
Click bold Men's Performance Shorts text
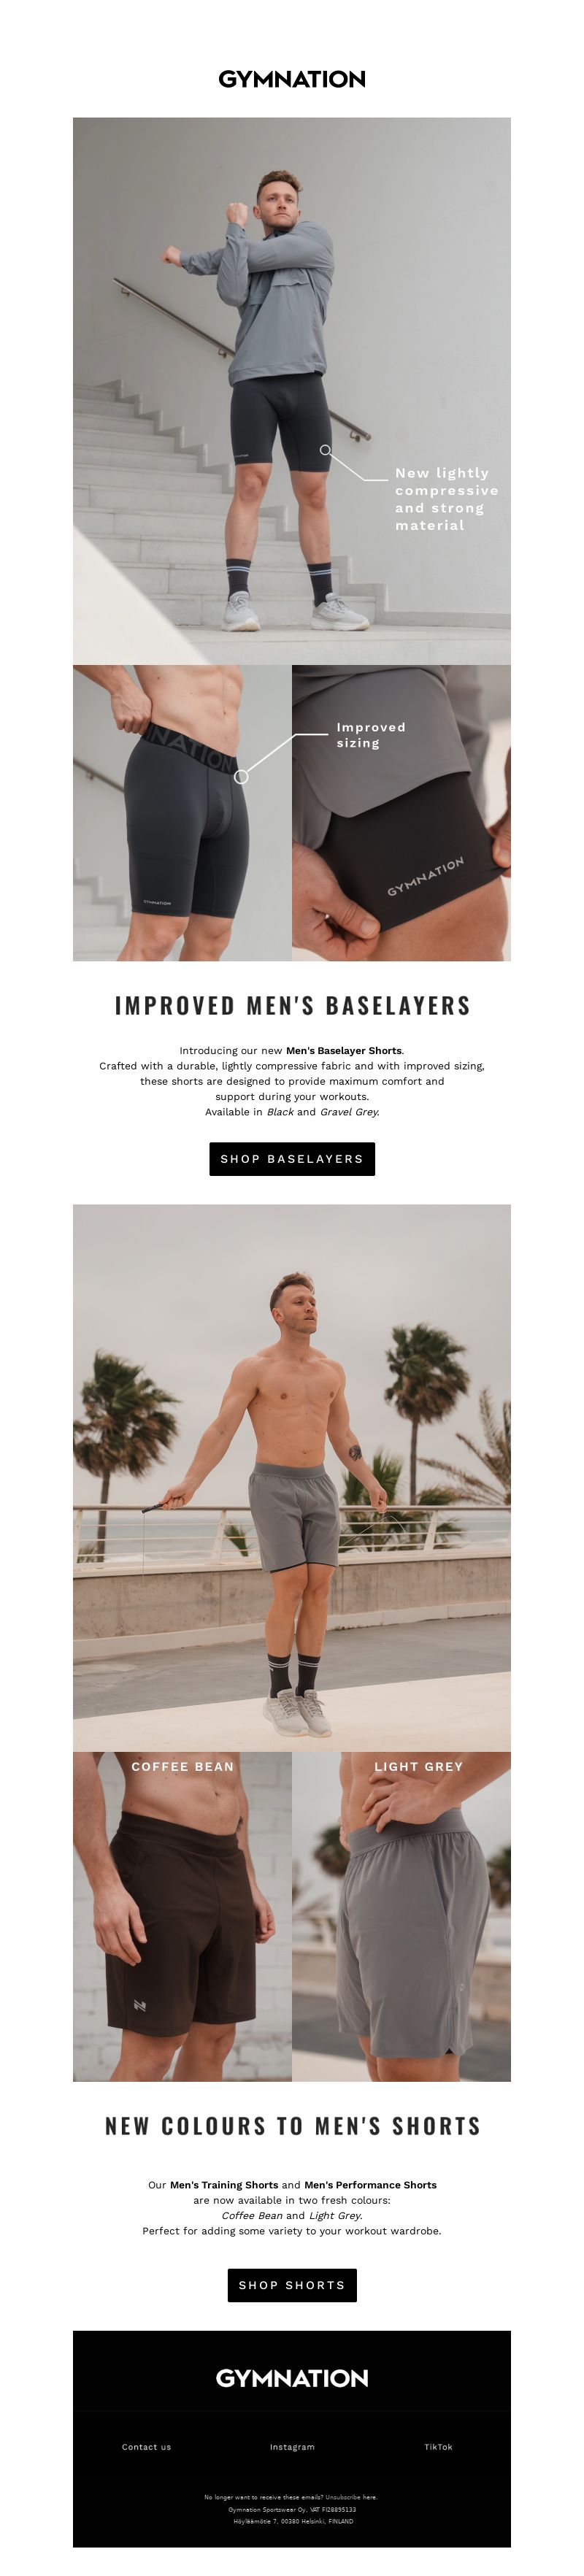pos(370,2185)
